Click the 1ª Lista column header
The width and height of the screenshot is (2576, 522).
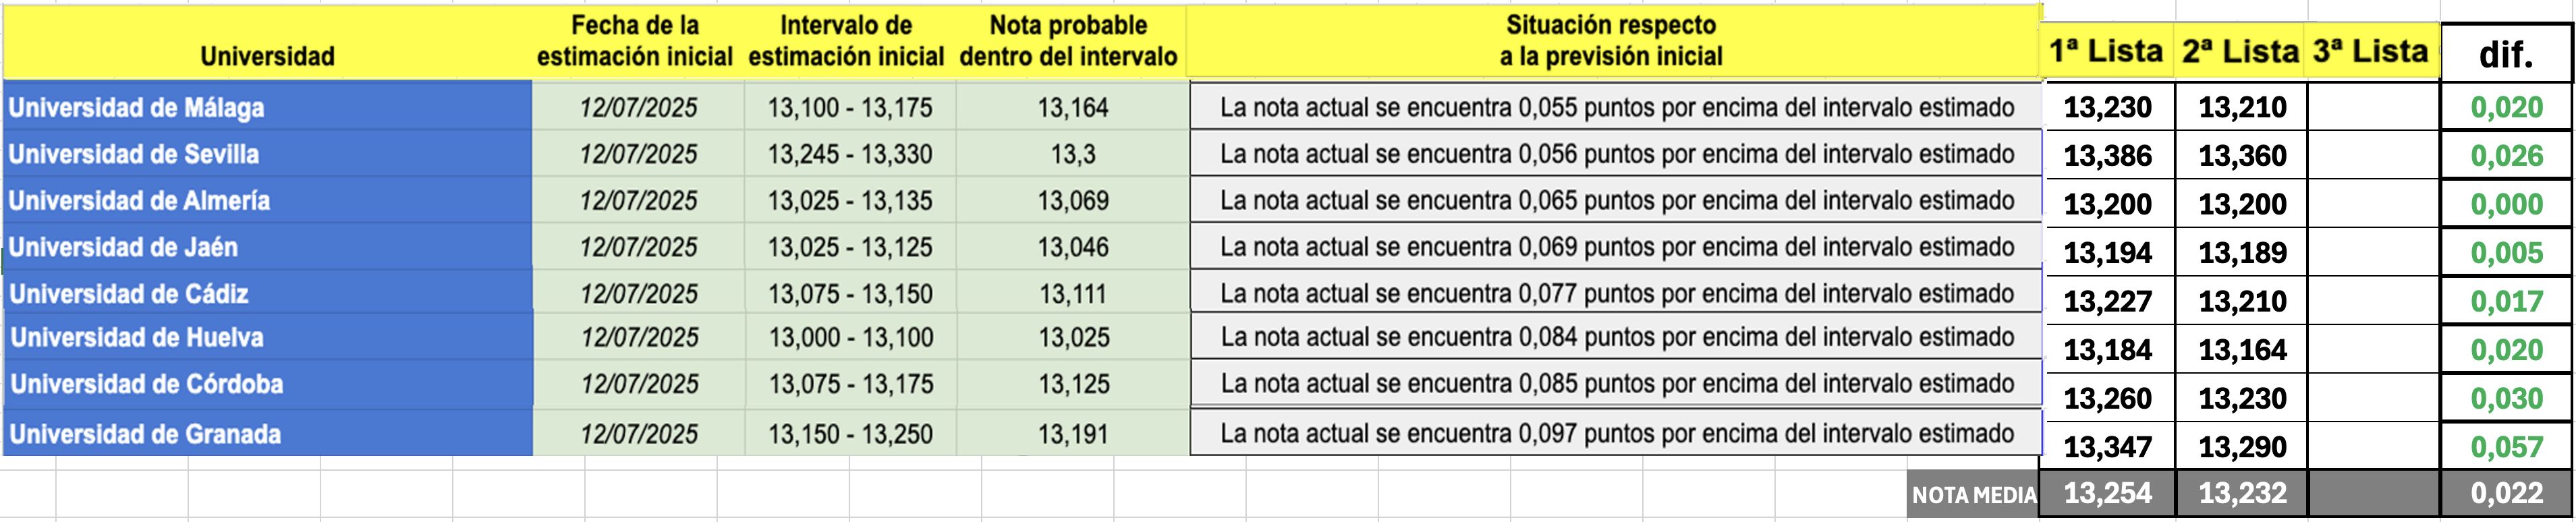(2106, 51)
